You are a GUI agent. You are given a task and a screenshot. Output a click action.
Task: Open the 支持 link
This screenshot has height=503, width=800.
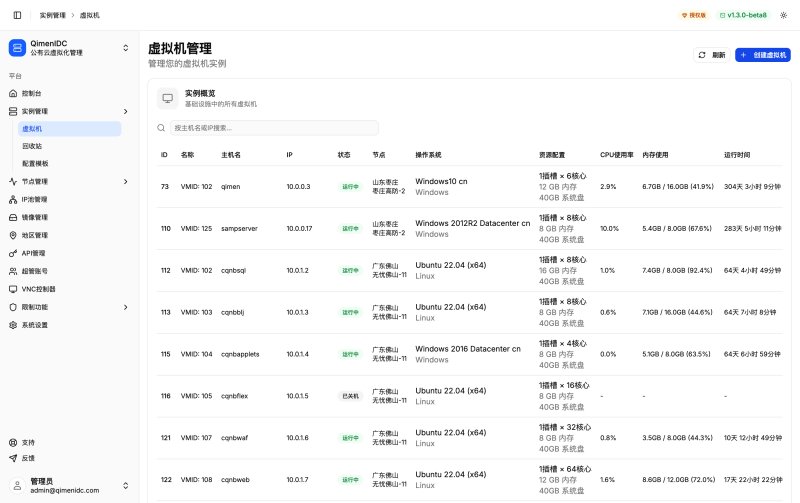tap(28, 443)
